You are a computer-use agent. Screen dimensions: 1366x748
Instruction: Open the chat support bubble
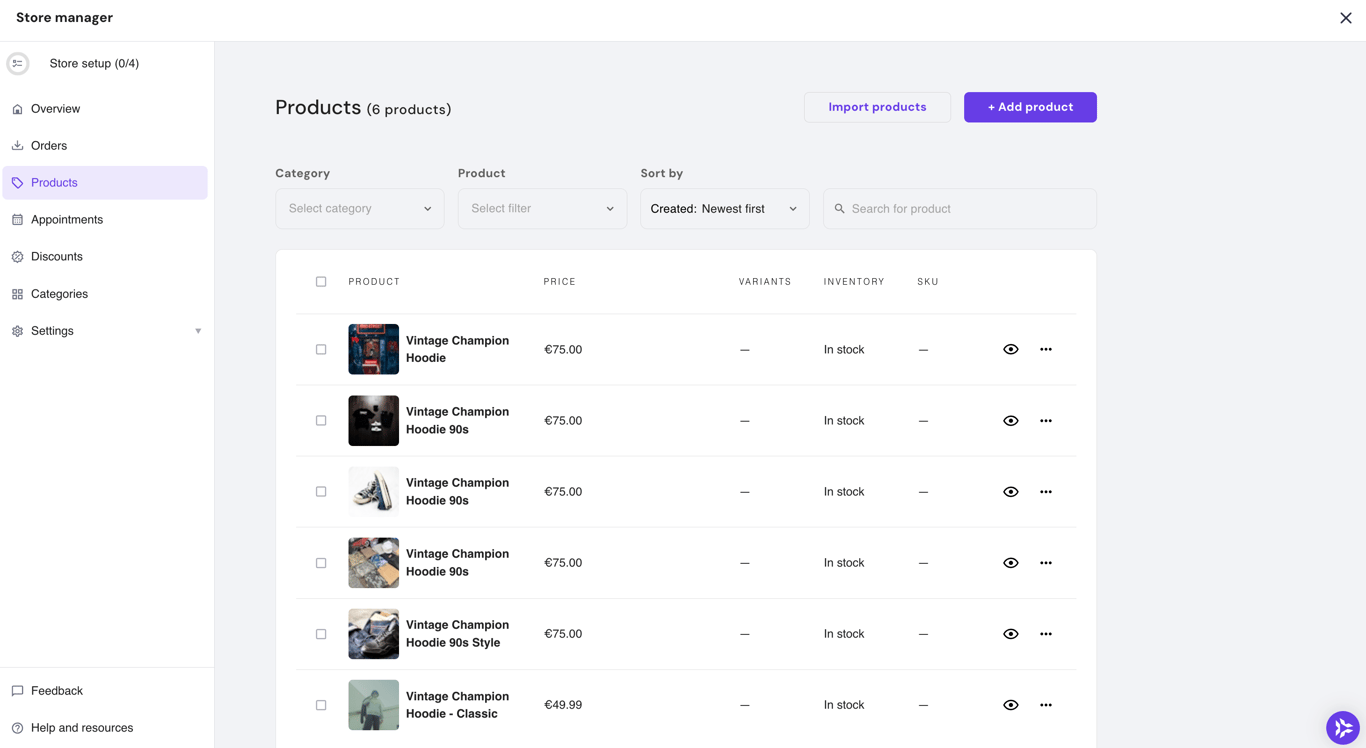[1342, 727]
